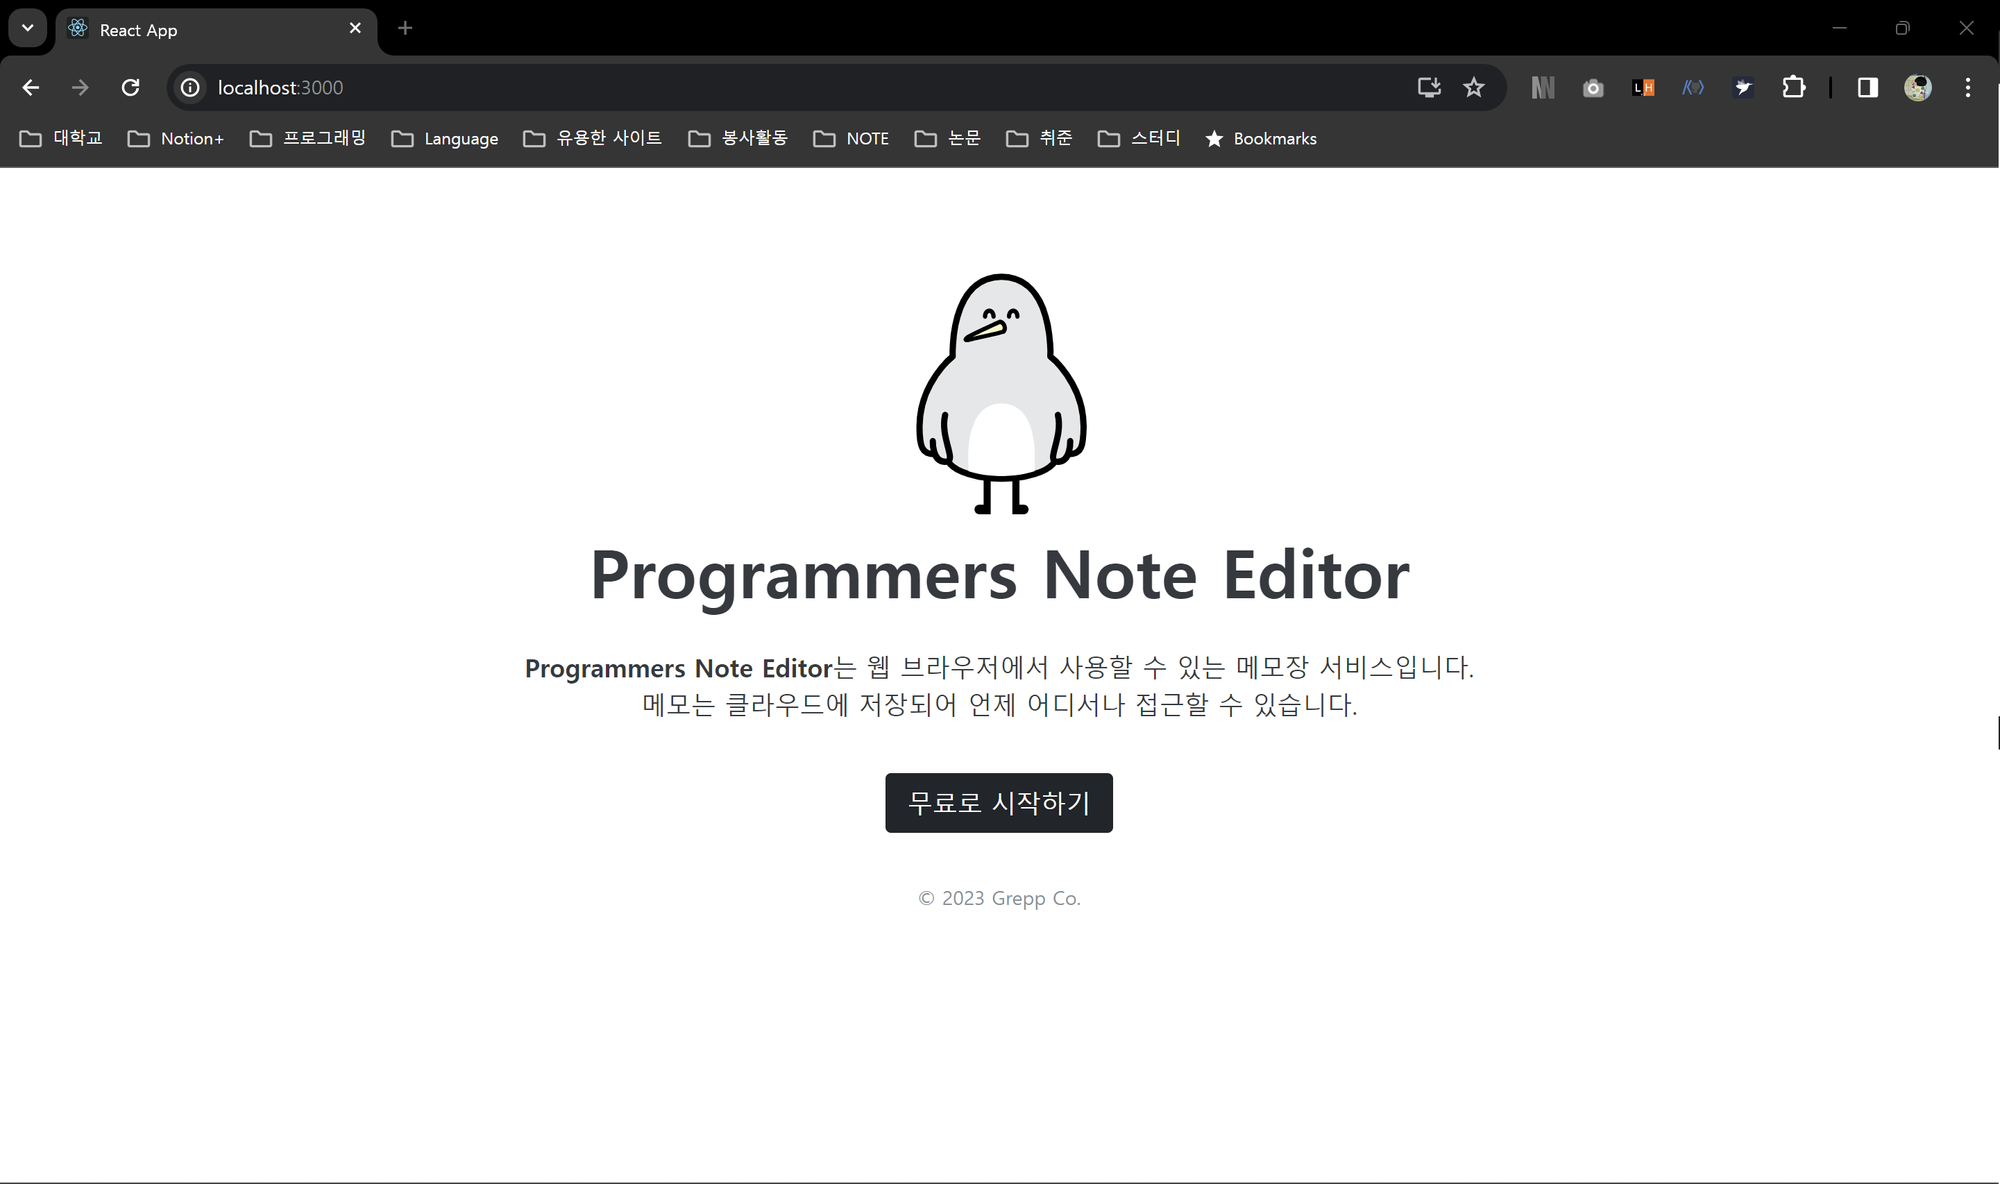Open the striped N extension icon
The width and height of the screenshot is (2000, 1184).
coord(1543,88)
